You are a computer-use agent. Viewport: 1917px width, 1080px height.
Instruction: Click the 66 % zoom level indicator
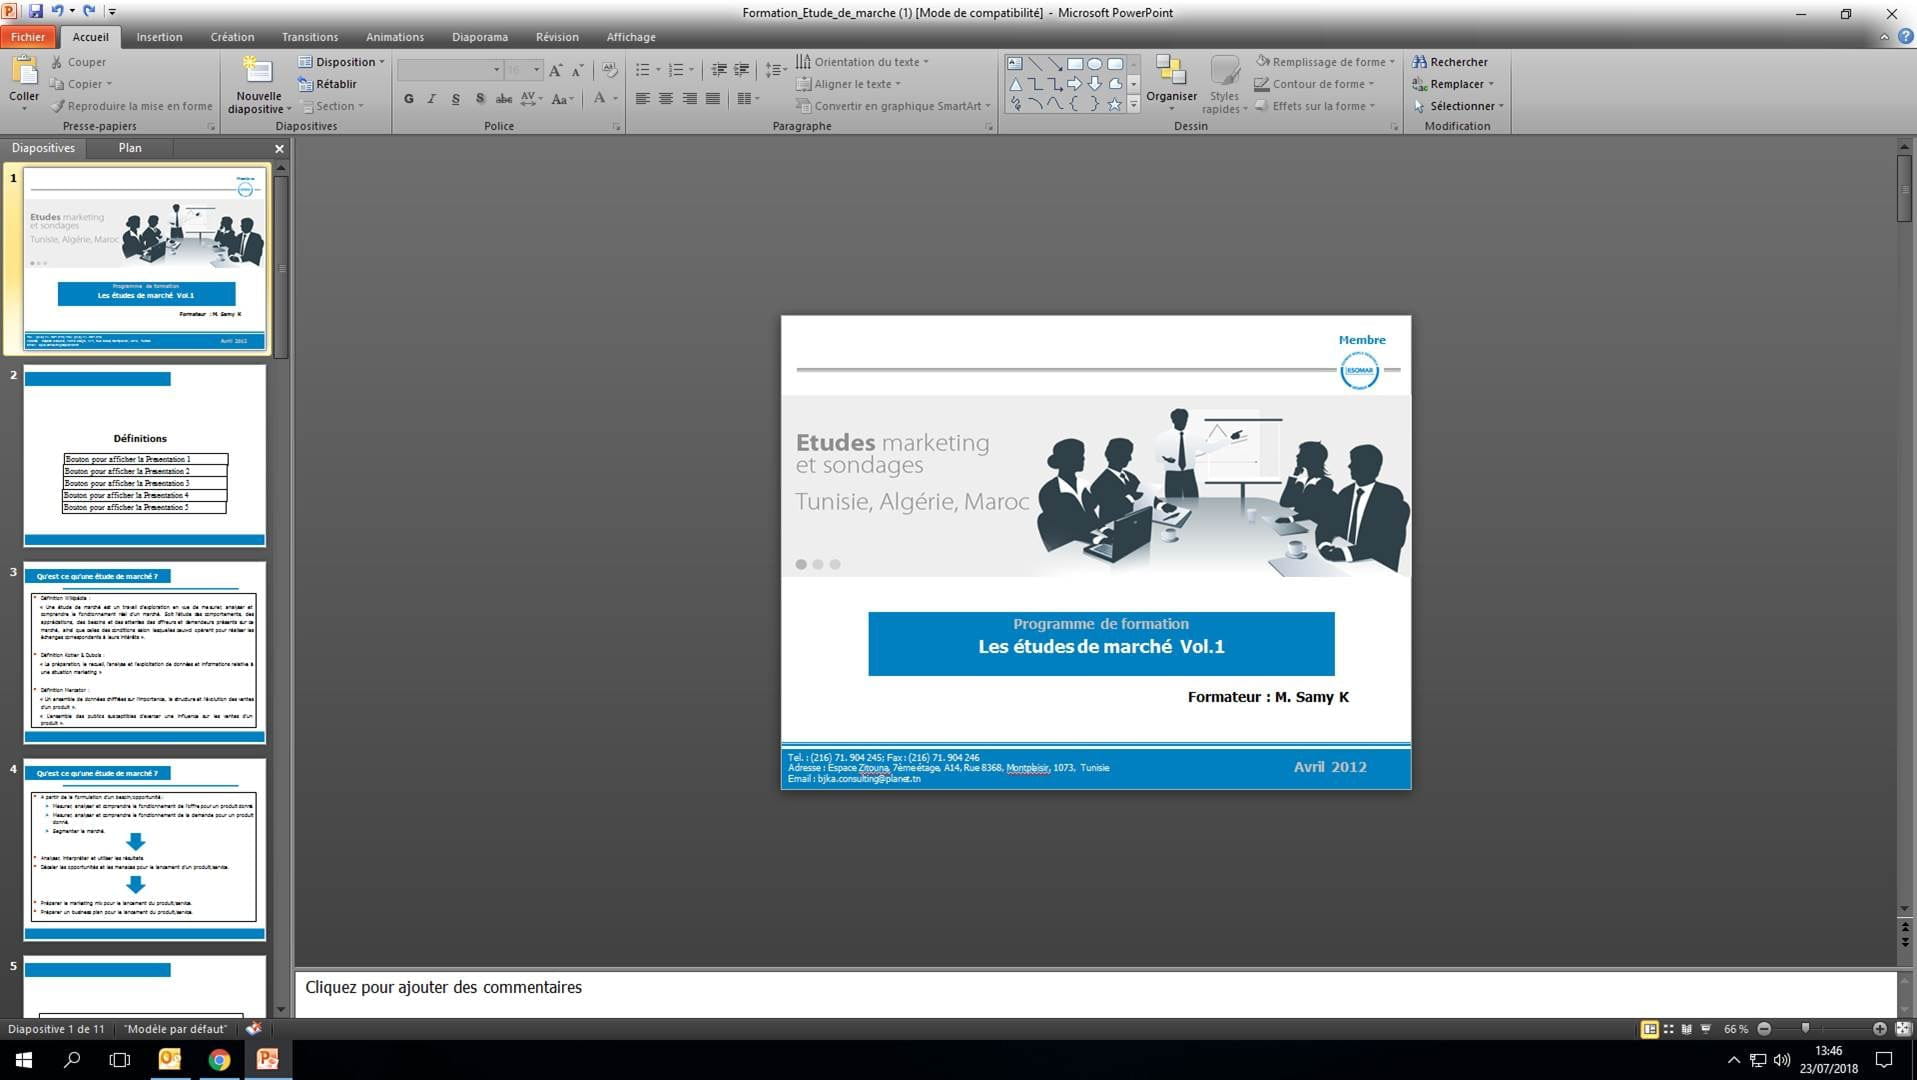point(1736,1029)
